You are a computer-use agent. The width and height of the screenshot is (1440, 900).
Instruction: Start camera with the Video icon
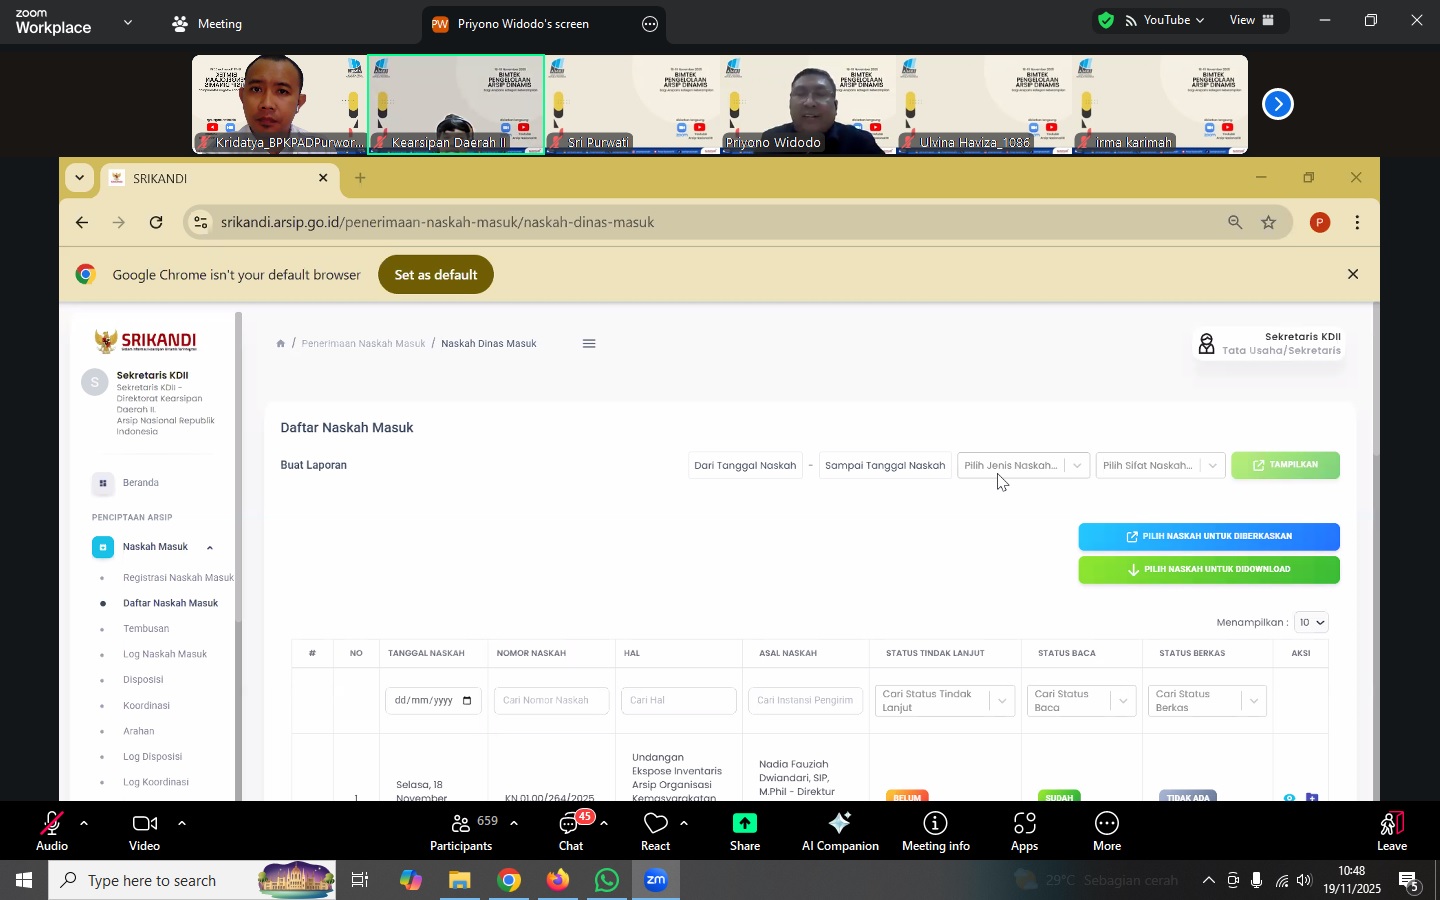(x=144, y=830)
